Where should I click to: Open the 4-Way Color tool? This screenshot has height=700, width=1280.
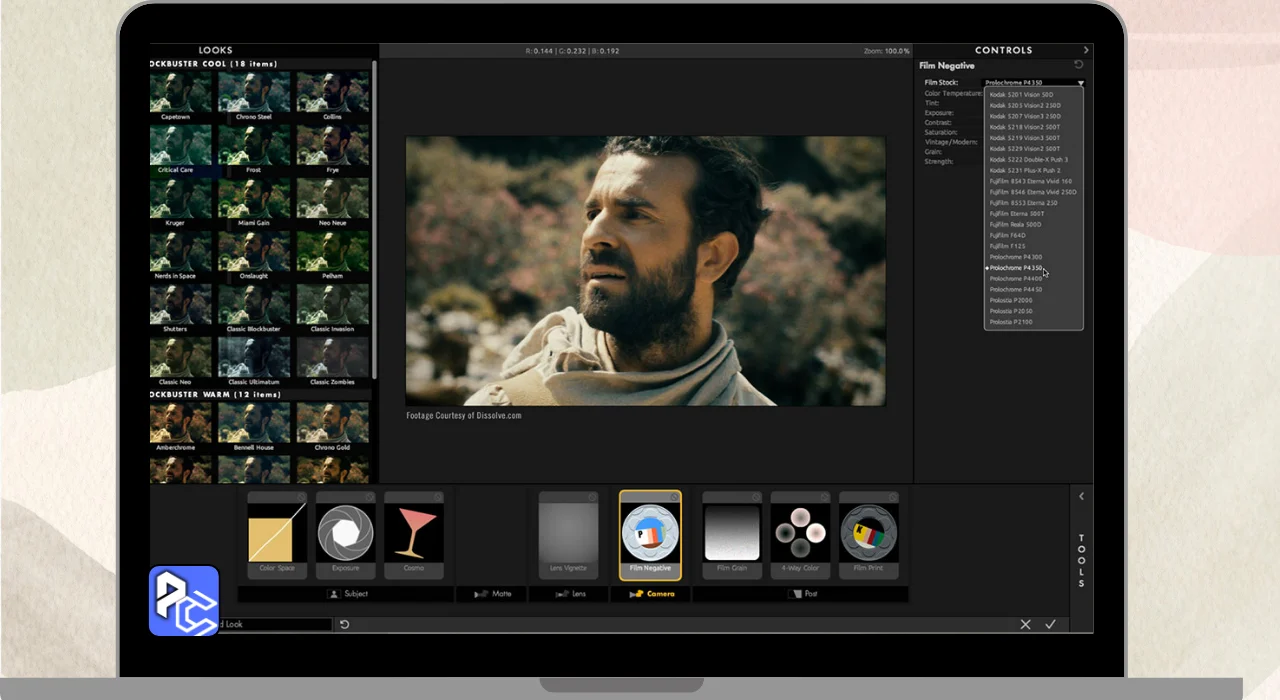(800, 533)
